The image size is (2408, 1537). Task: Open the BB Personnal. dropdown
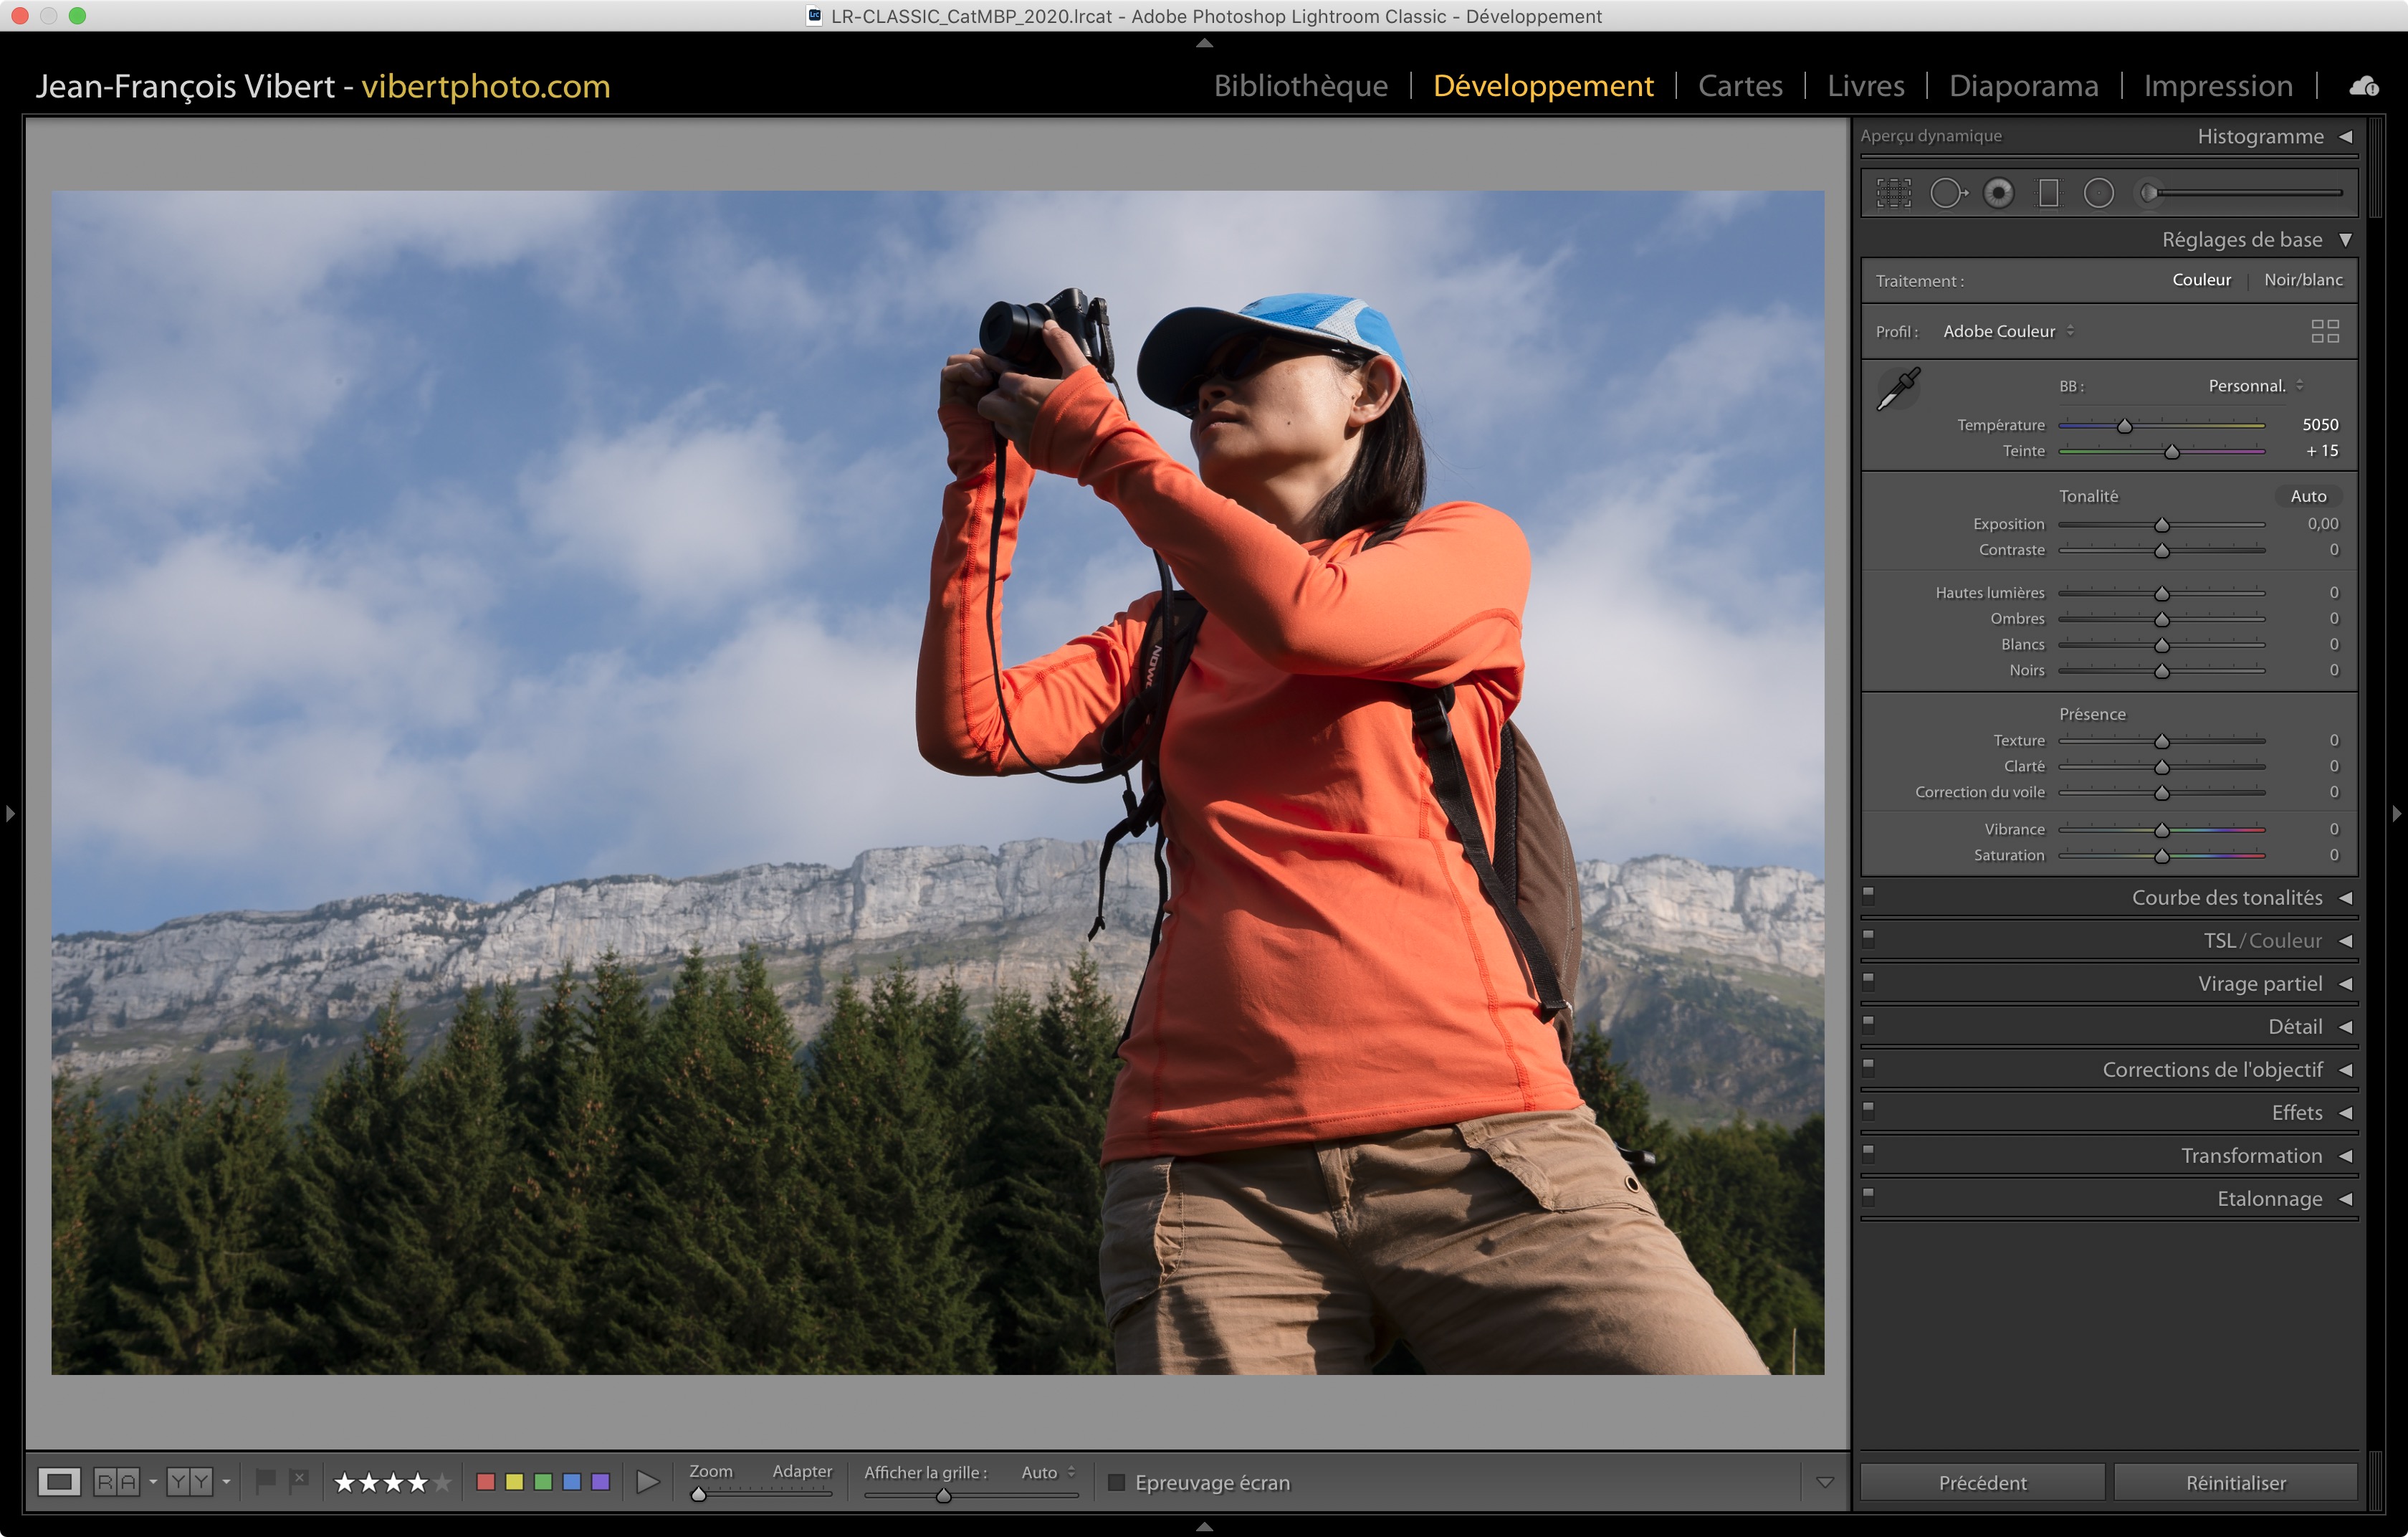[x=2255, y=386]
